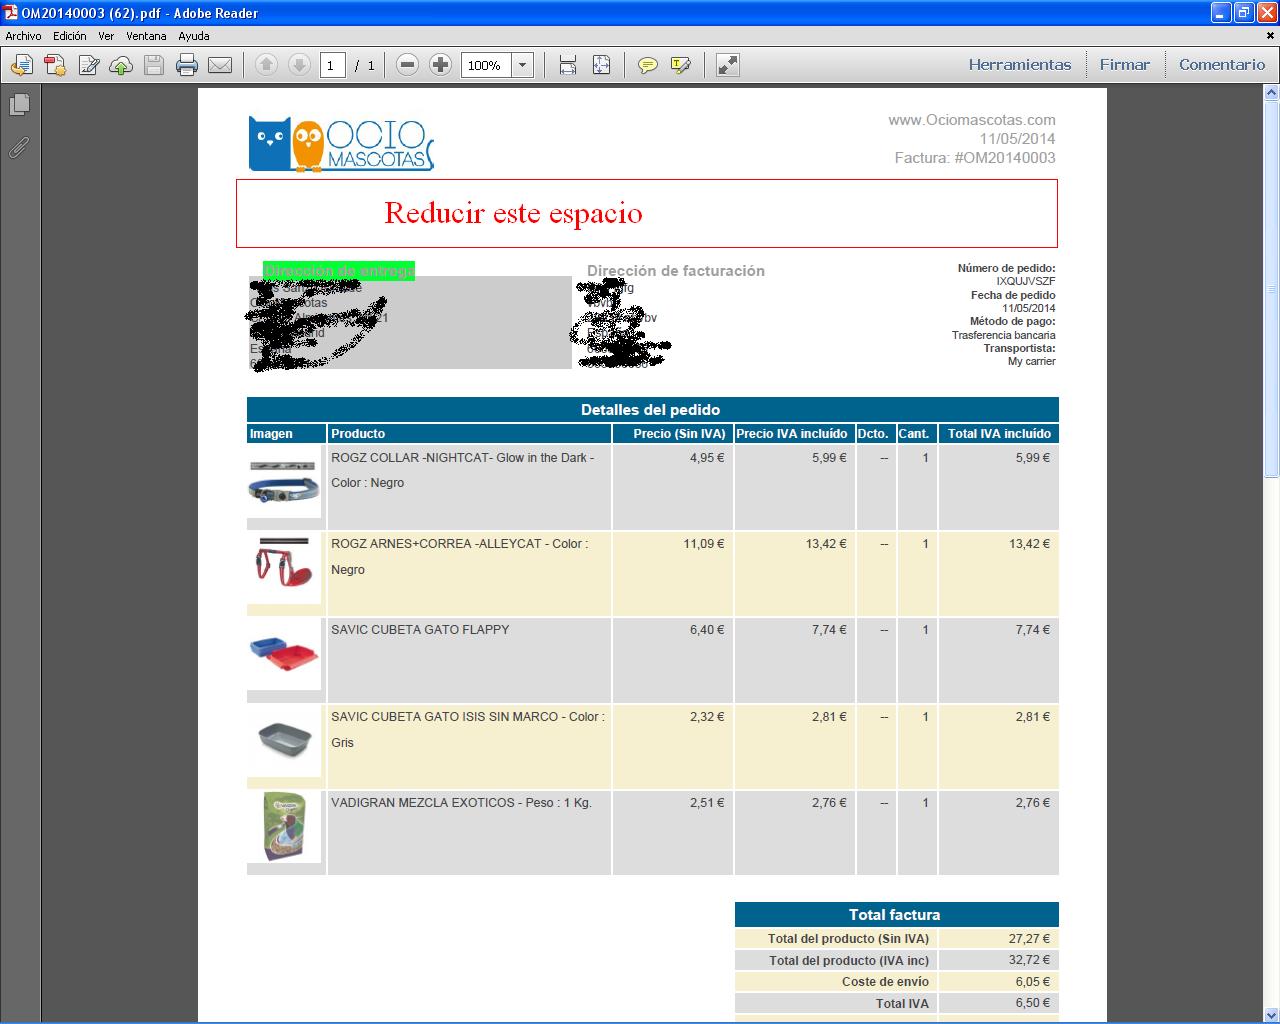Screen dimensions: 1280x1024
Task: Click the 'Coste de envío' label
Action: point(885,982)
